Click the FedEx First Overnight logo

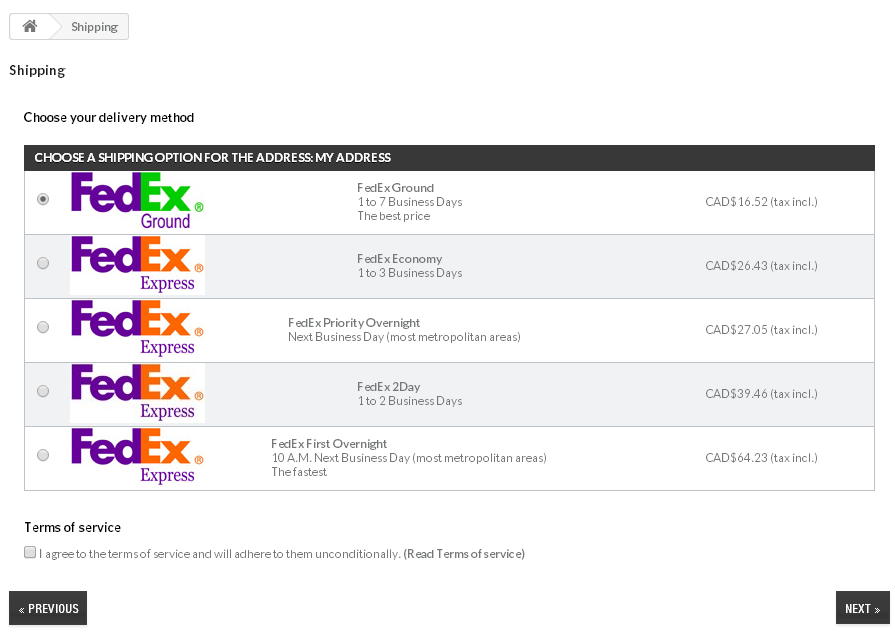[x=137, y=457]
